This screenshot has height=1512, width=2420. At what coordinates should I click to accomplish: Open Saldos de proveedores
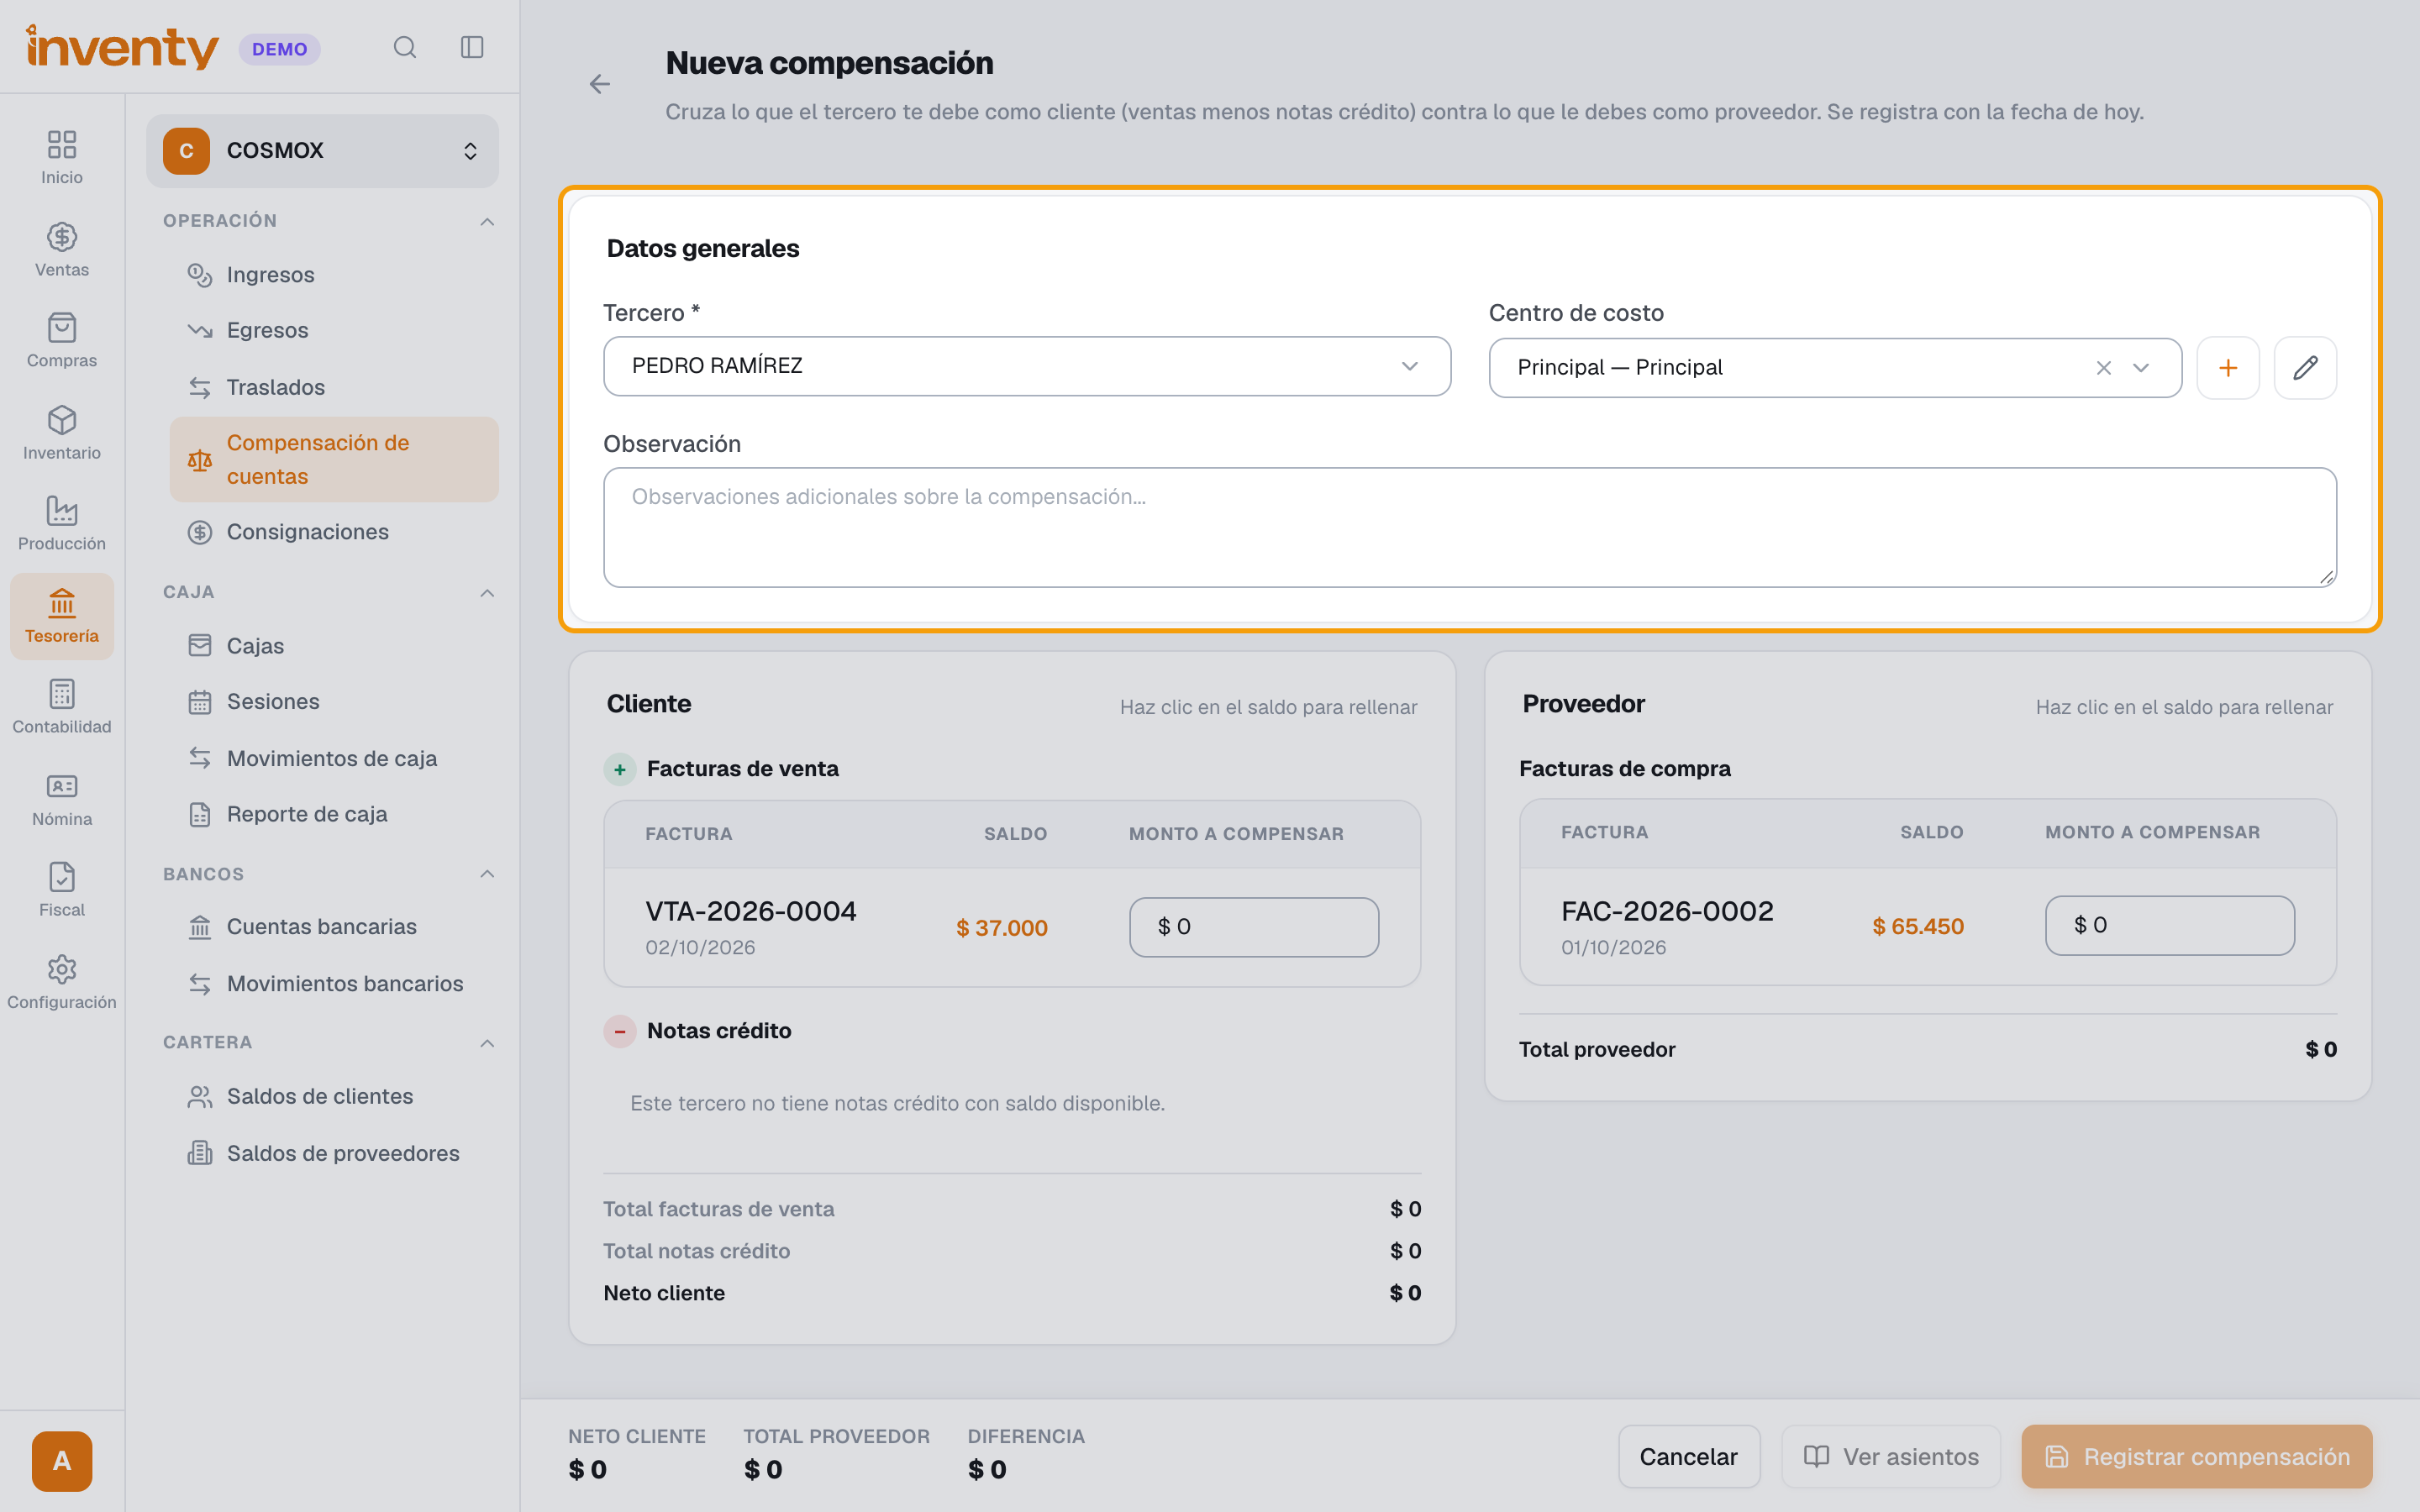(x=334, y=1153)
